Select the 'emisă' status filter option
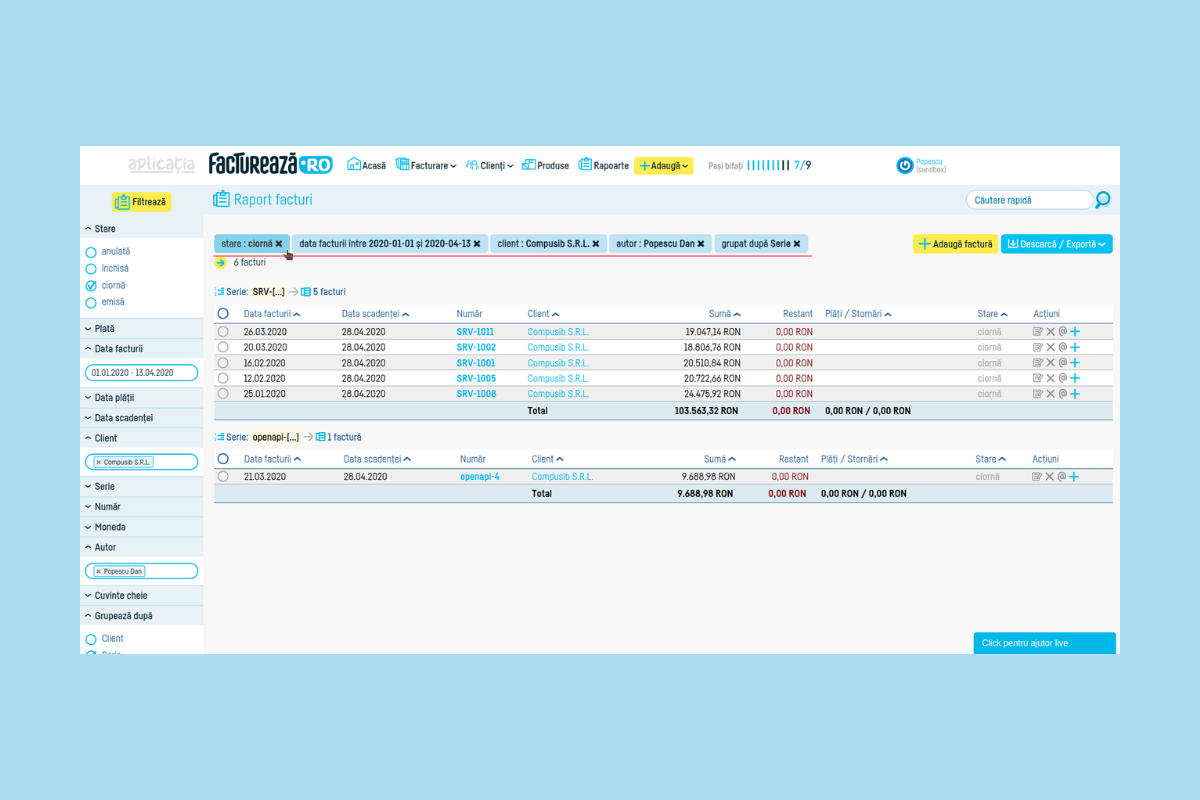1200x800 pixels. pos(91,302)
